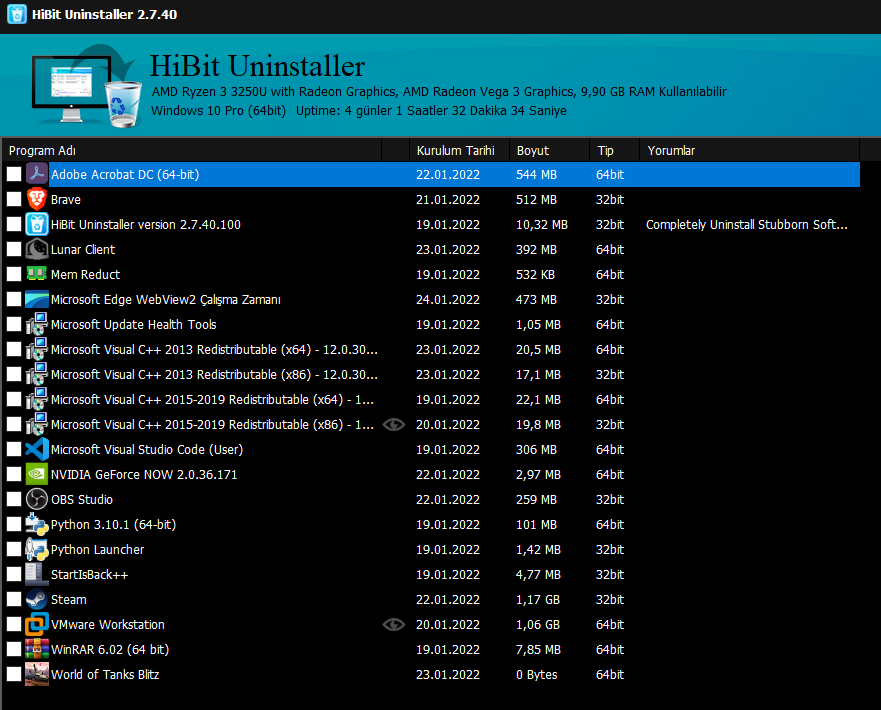The height and width of the screenshot is (710, 881).
Task: Click the 1,06 GB size of VMware
Action: (538, 625)
